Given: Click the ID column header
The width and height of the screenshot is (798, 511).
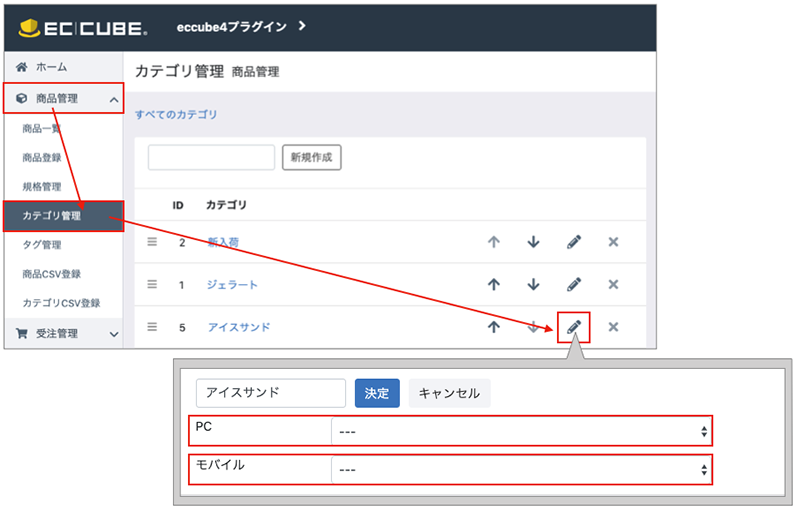Looking at the screenshot, I should coord(178,205).
